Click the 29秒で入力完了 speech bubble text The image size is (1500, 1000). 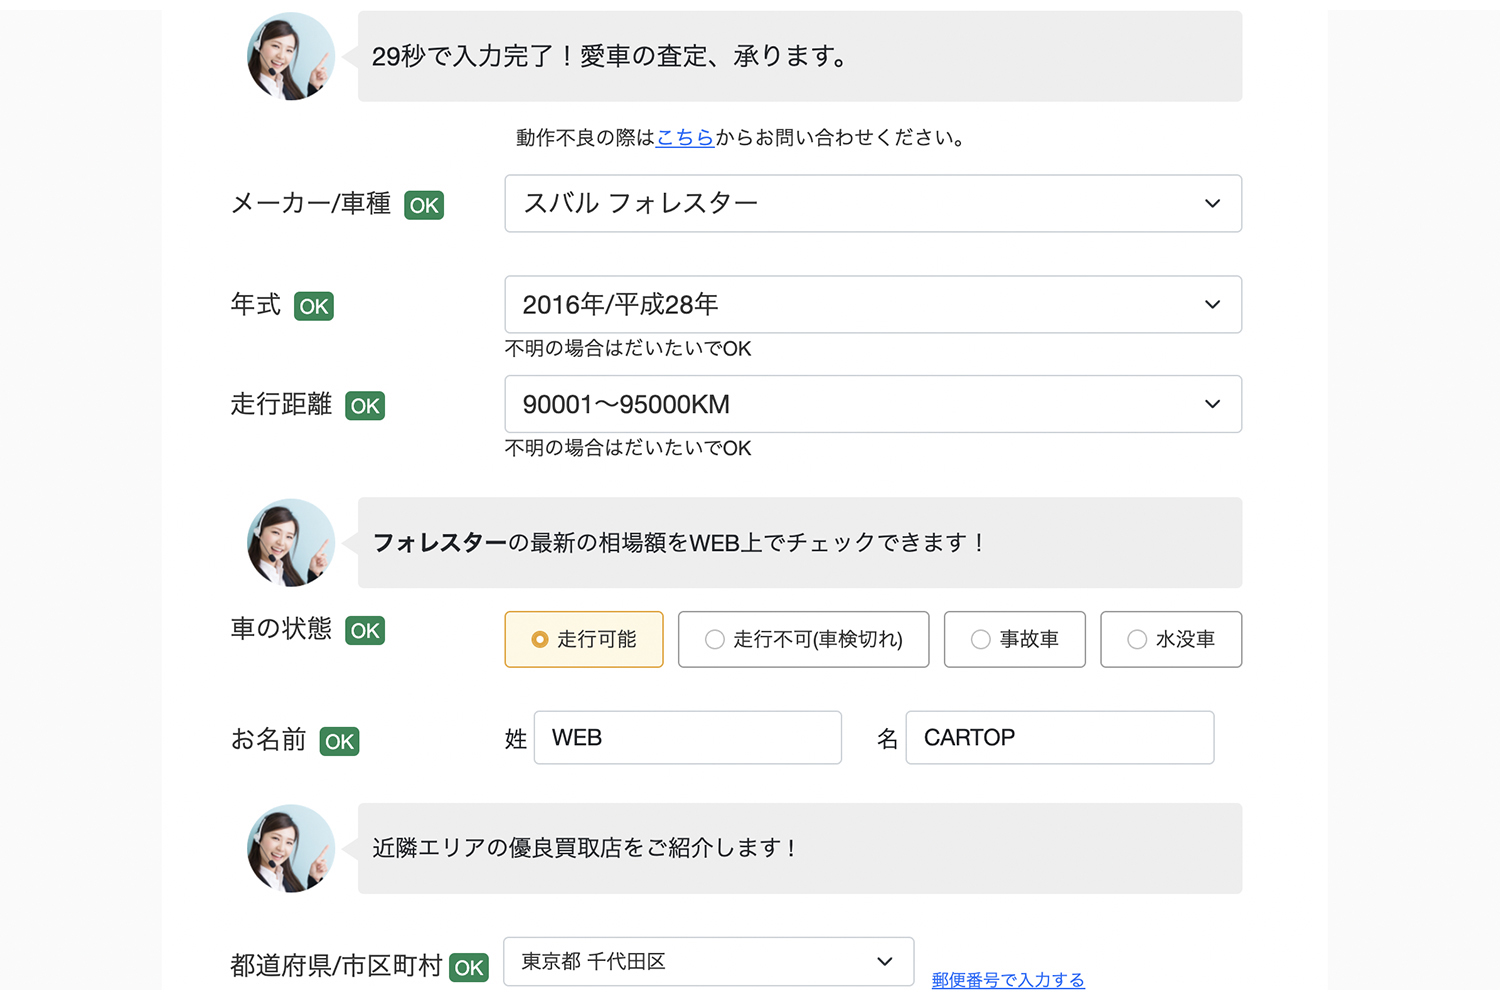610,57
